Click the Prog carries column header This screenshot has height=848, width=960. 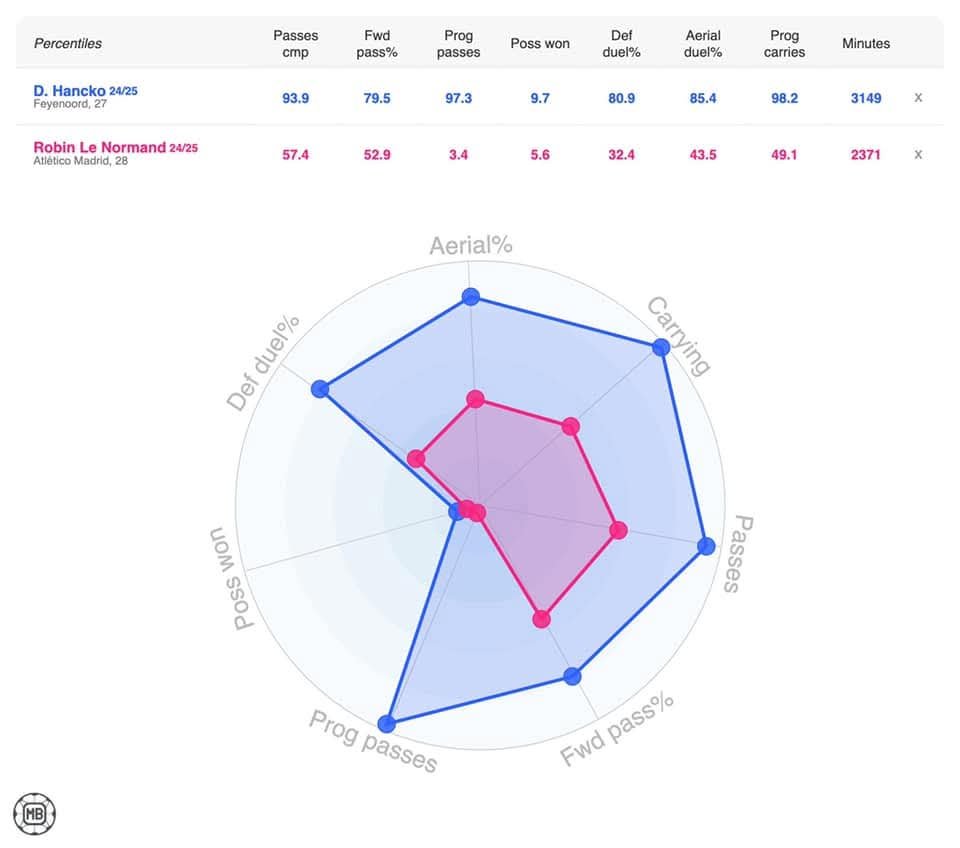[784, 43]
